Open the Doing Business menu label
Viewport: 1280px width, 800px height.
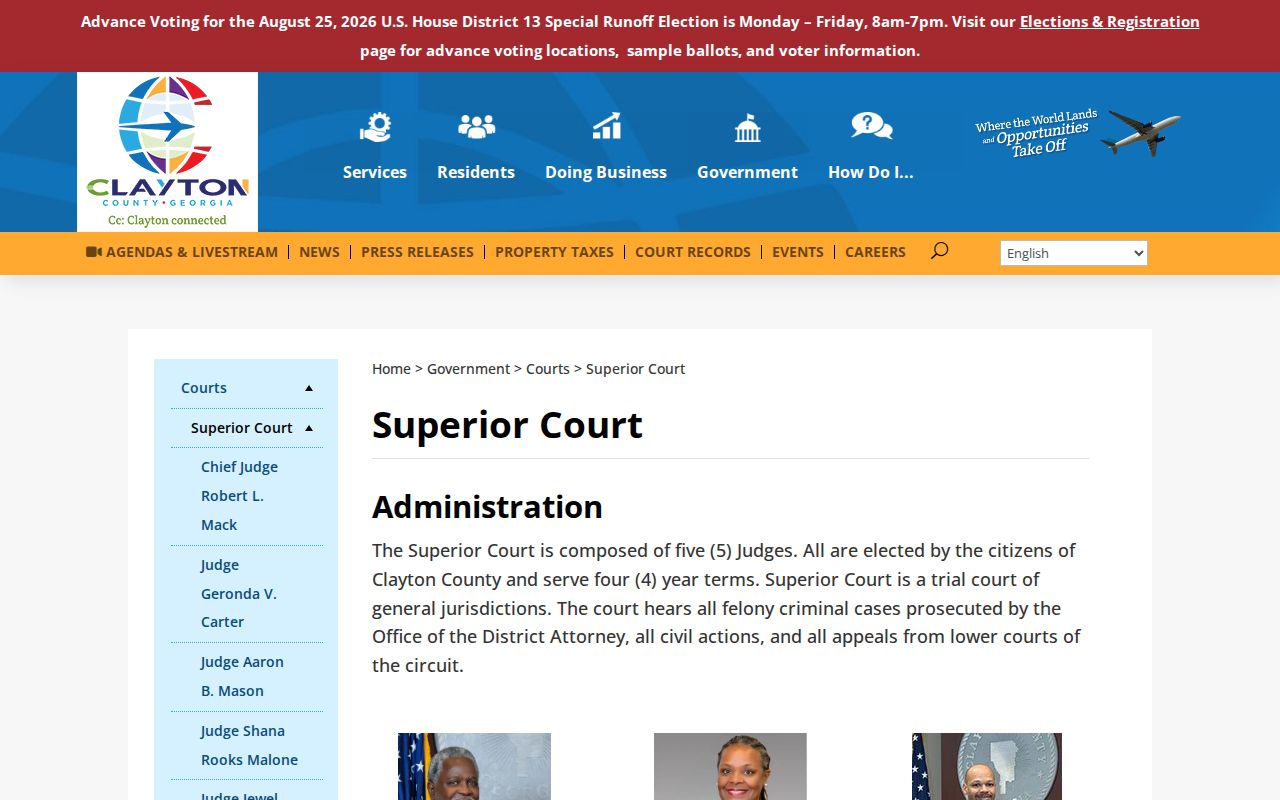(606, 172)
